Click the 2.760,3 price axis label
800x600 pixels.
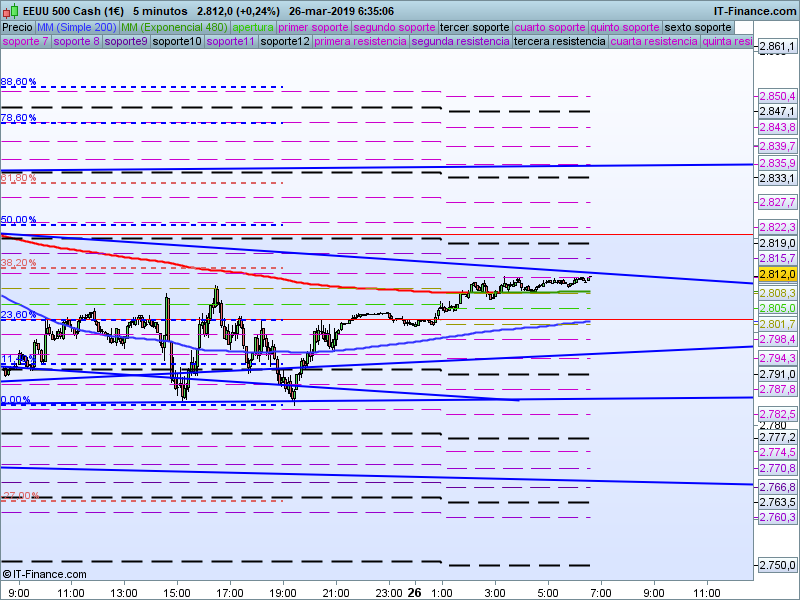pos(777,517)
